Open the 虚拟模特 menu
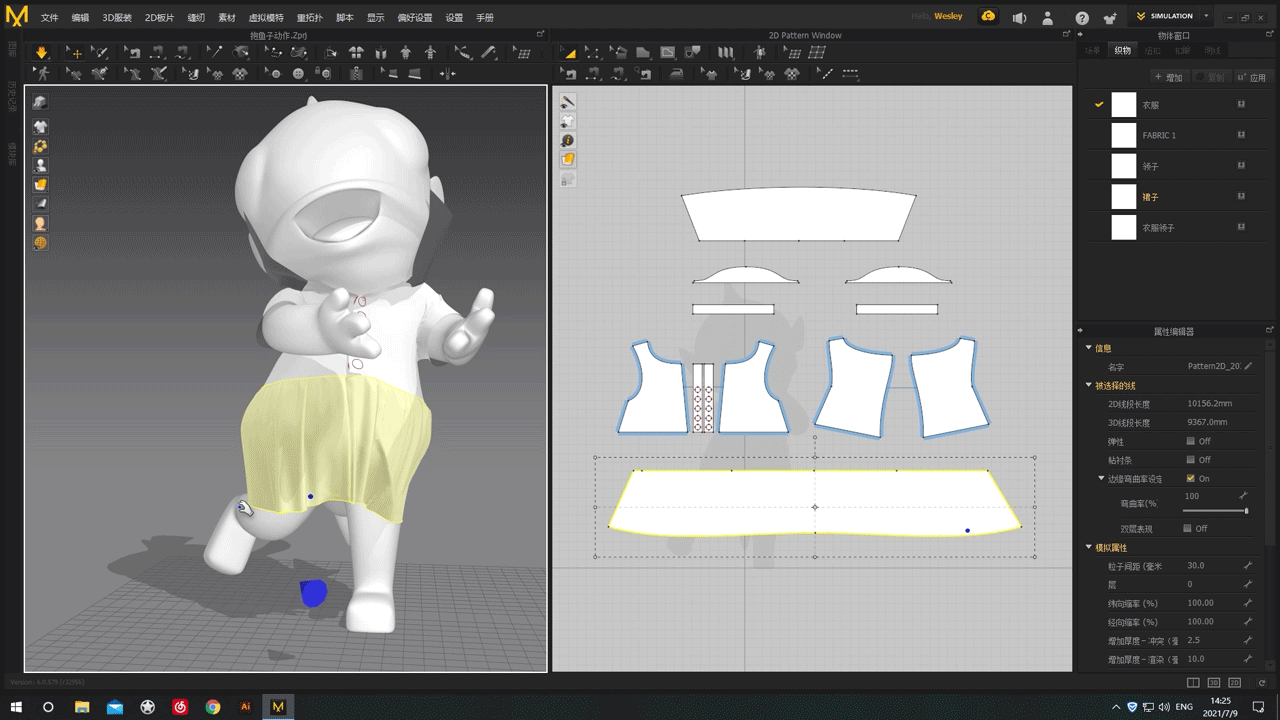The width and height of the screenshot is (1280, 720). 265,18
